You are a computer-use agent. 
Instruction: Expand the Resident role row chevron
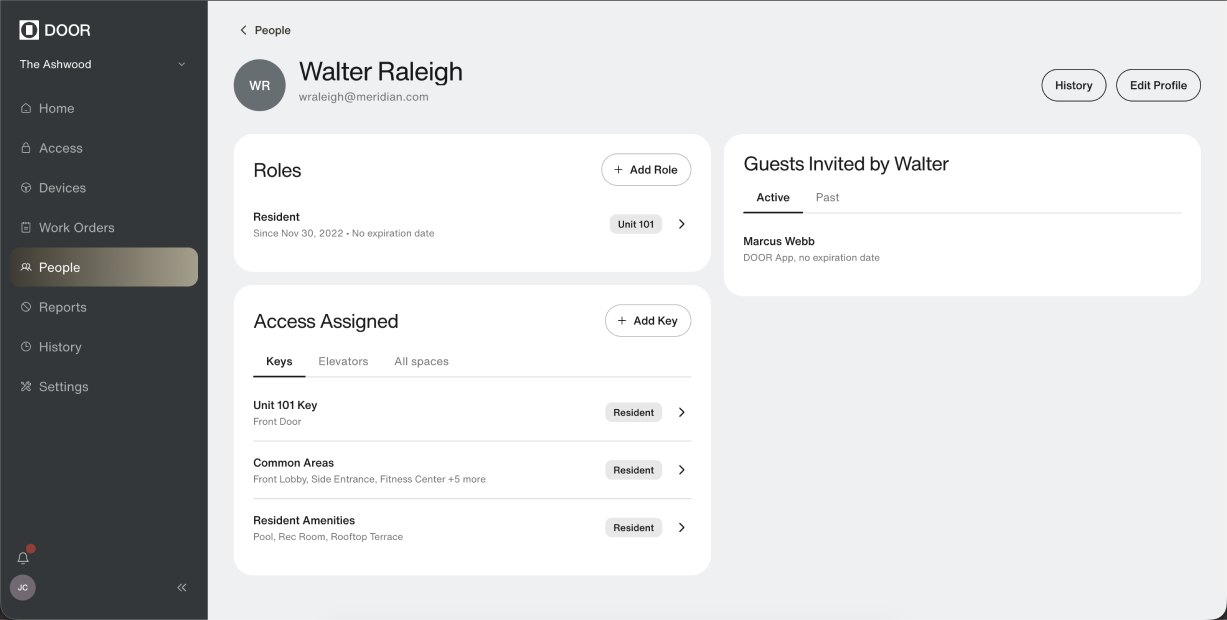click(x=682, y=224)
